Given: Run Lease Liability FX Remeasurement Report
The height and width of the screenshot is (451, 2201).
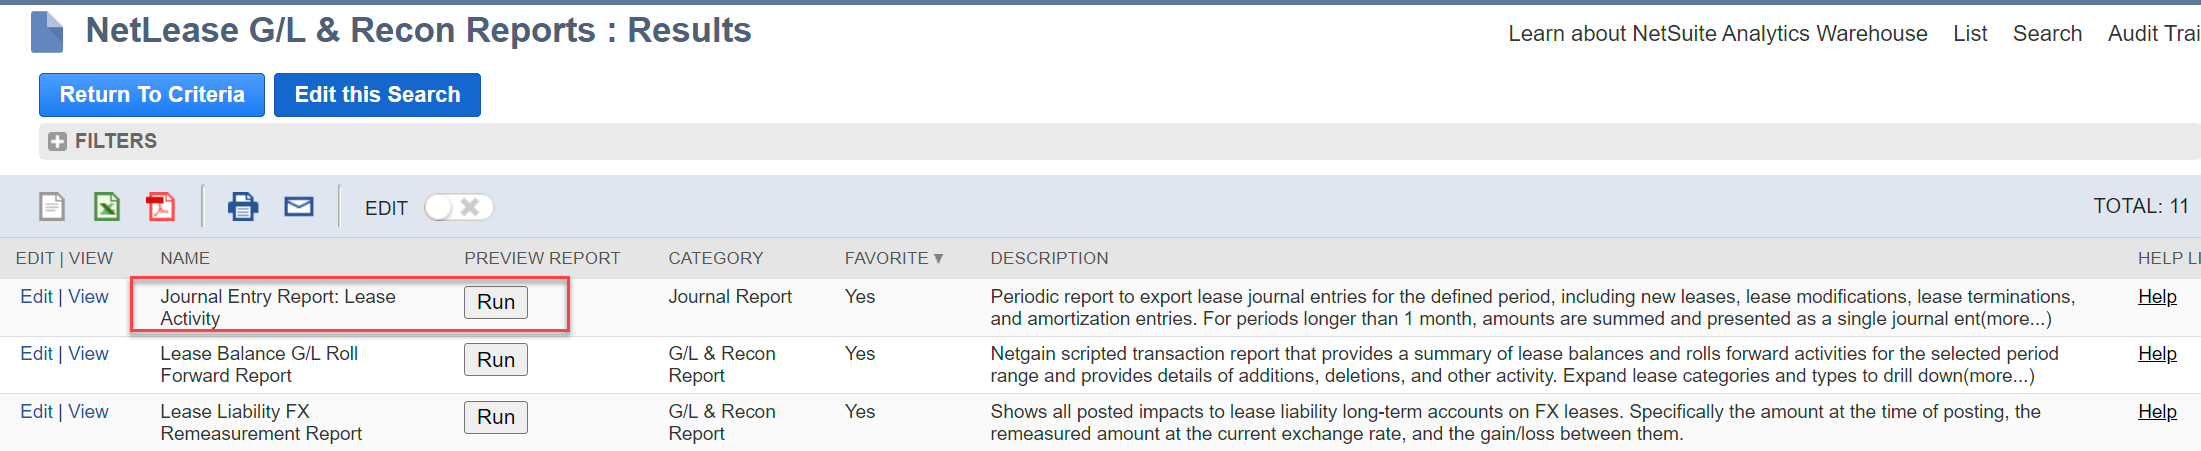Looking at the screenshot, I should (x=495, y=417).
